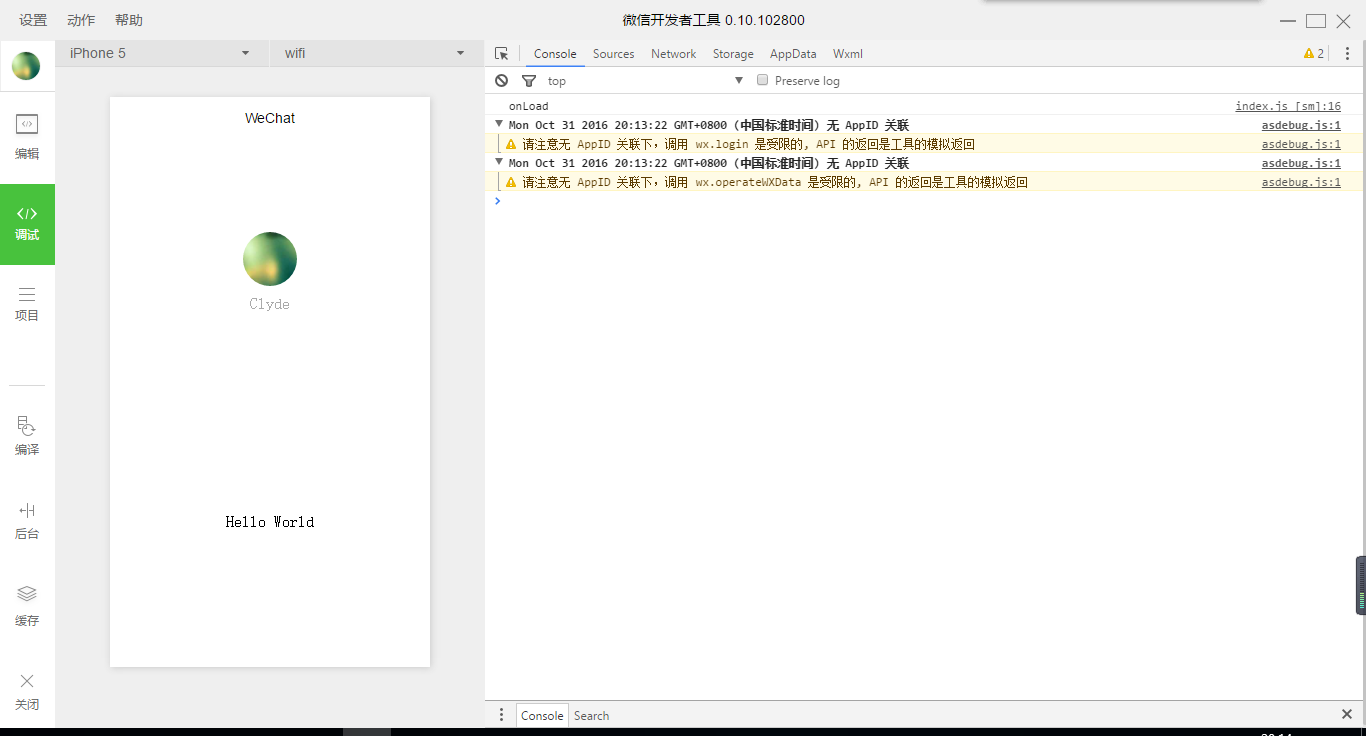1366x736 pixels.
Task: Select the bottom drawer Search tab
Action: (591, 715)
